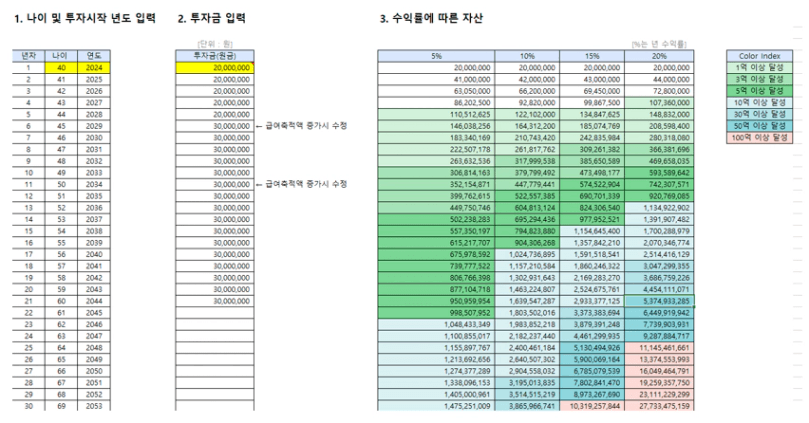Image resolution: width=809 pixels, height=423 pixels.
Task: Click the 나이 column header
Action: [61, 56]
